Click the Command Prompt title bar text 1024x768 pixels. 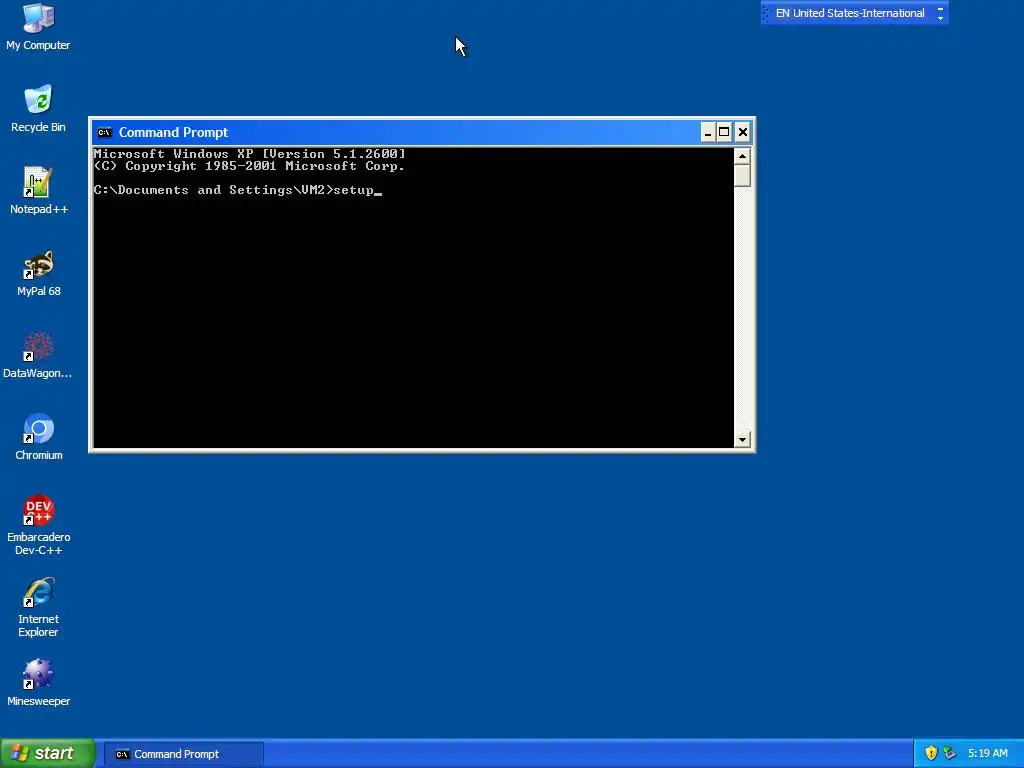[x=173, y=132]
